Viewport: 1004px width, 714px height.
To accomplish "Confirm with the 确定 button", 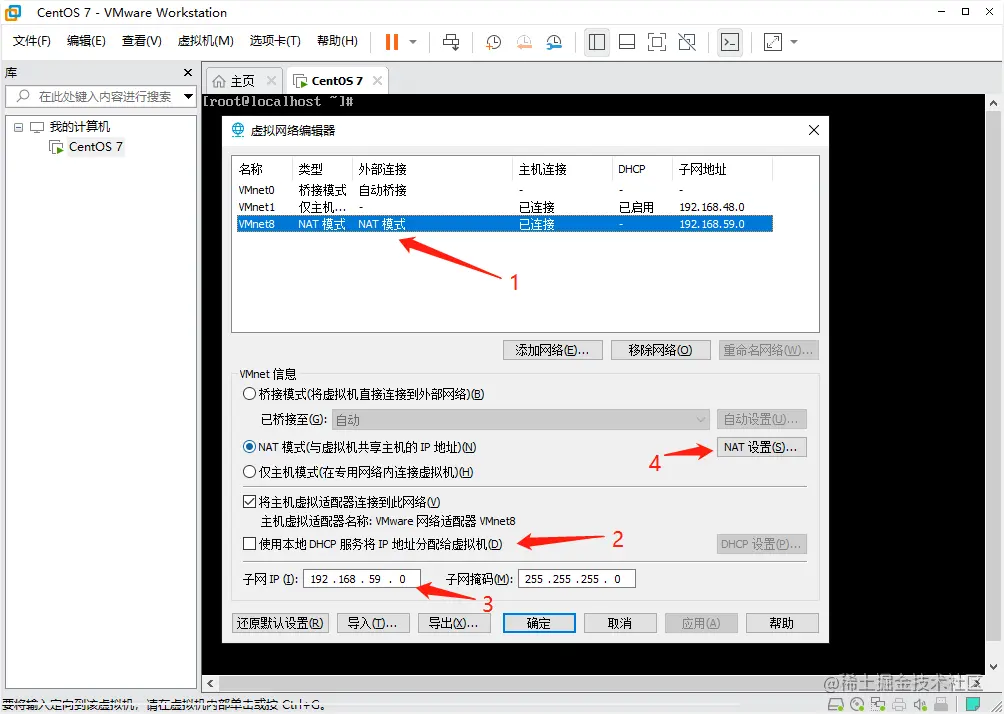I will pyautogui.click(x=538, y=623).
